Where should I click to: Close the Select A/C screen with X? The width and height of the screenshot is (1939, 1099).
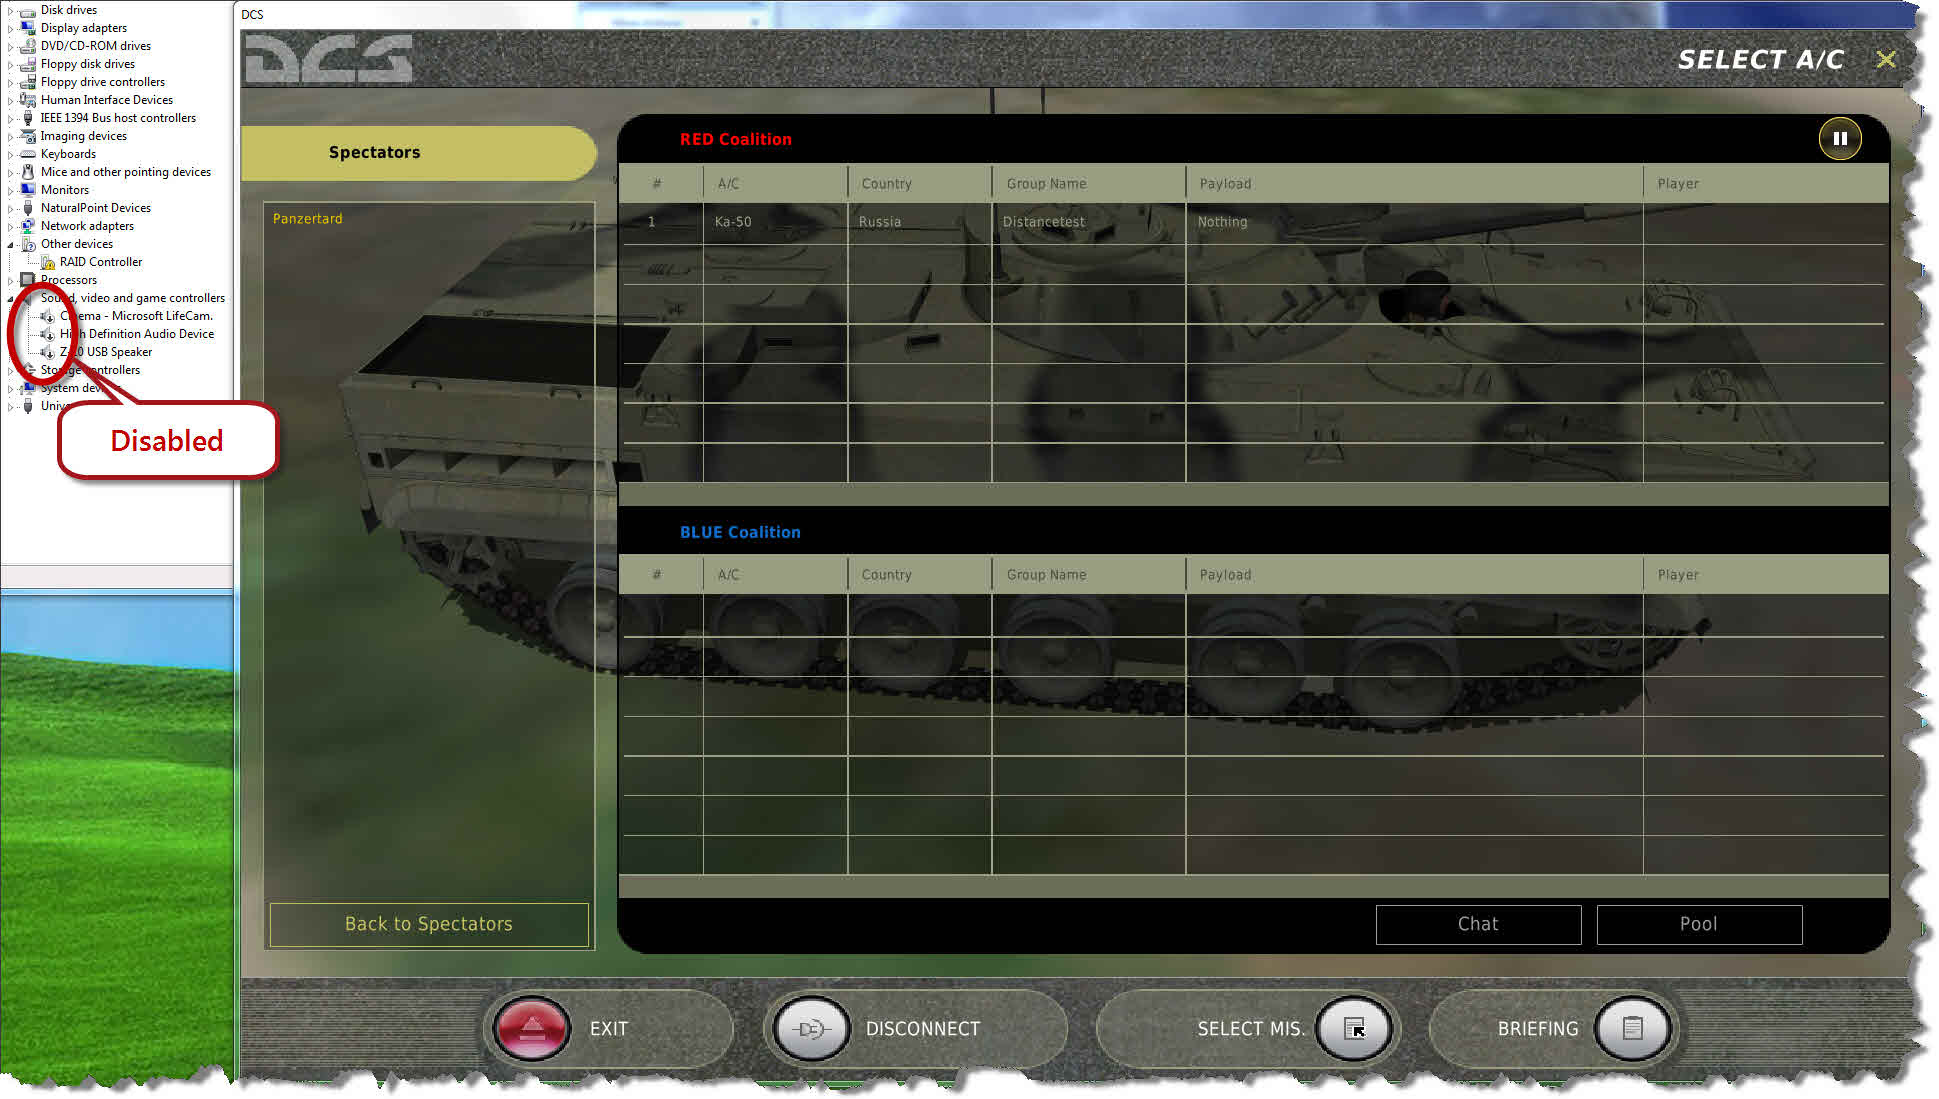pyautogui.click(x=1885, y=59)
